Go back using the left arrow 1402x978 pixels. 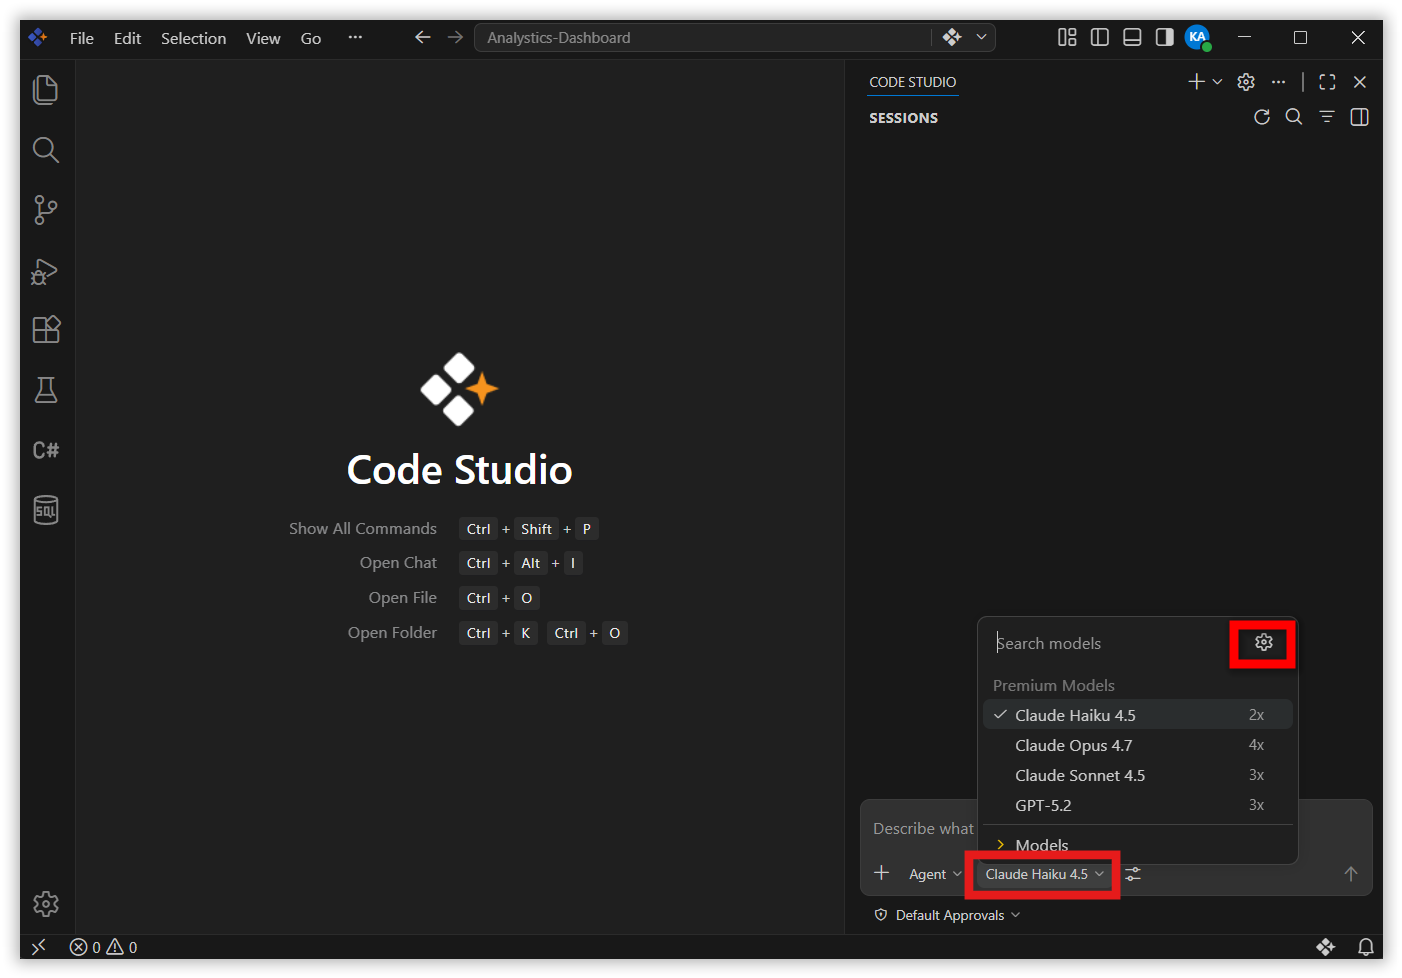point(423,37)
